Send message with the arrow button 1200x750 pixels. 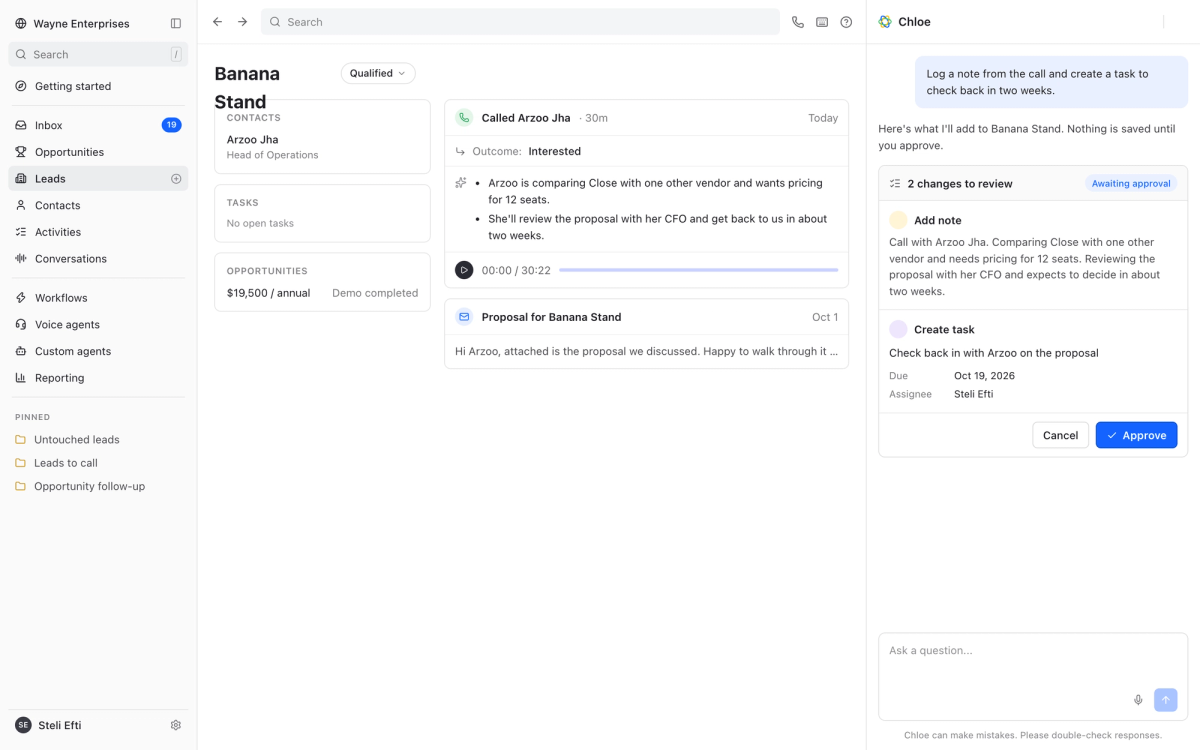pyautogui.click(x=1165, y=700)
